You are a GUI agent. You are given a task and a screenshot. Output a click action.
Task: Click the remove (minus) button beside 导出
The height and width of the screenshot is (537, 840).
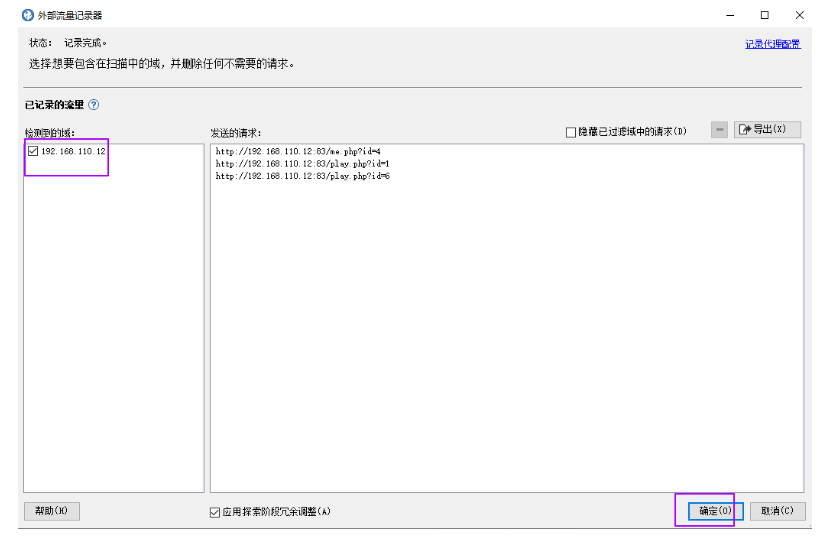click(719, 130)
